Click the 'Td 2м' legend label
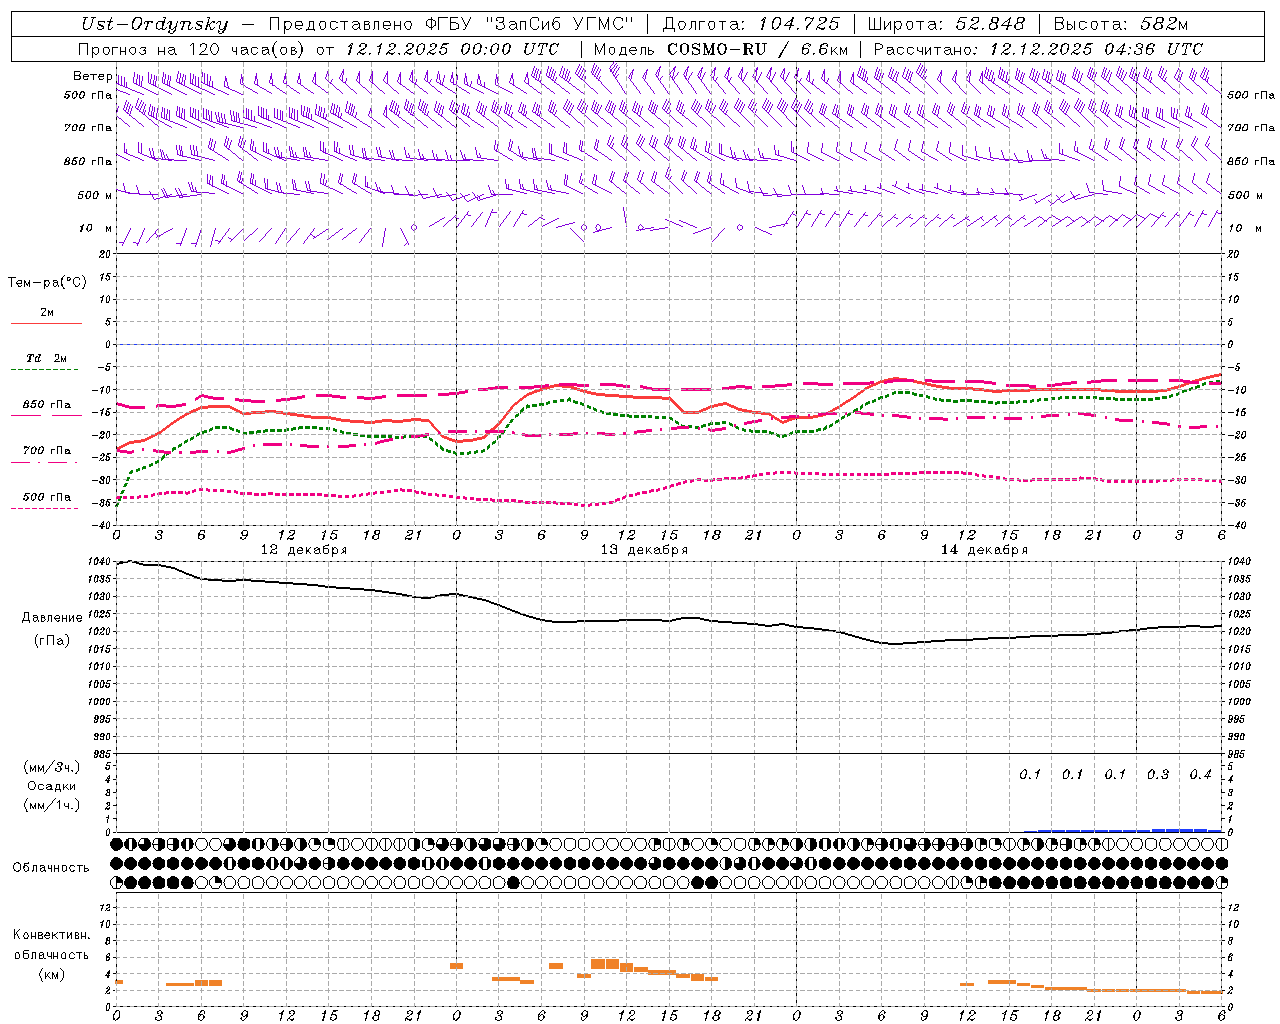The width and height of the screenshot is (1280, 1024). point(46,358)
